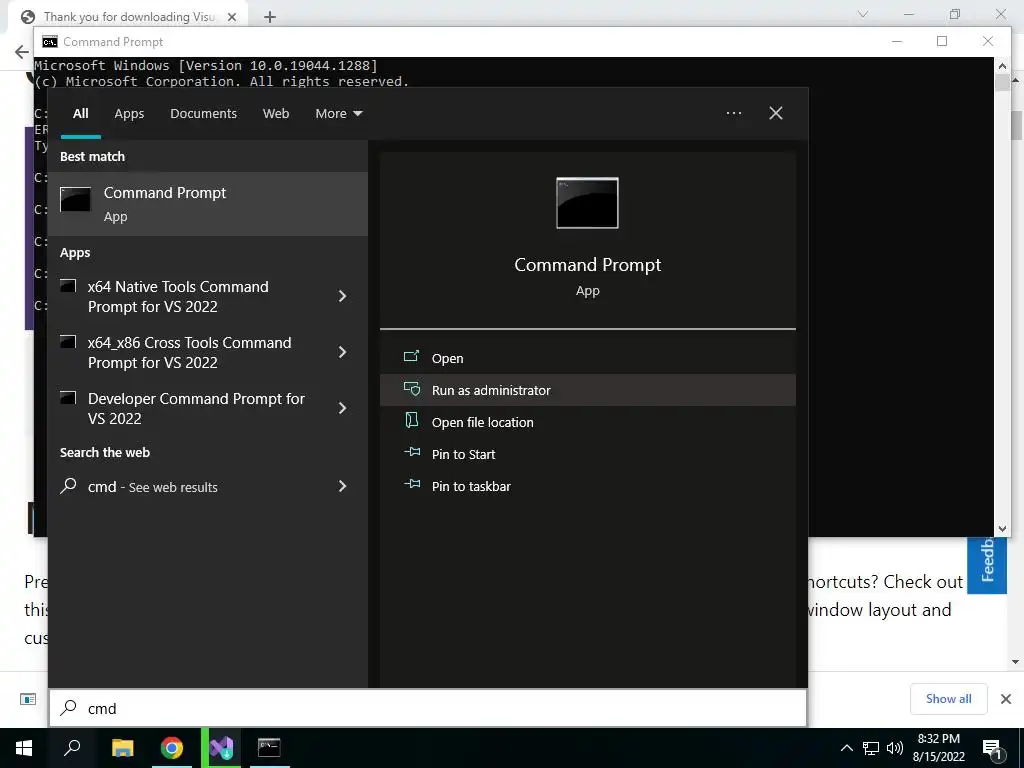The width and height of the screenshot is (1024, 768).
Task: Select the Apps search filter tab
Action: [x=129, y=114]
